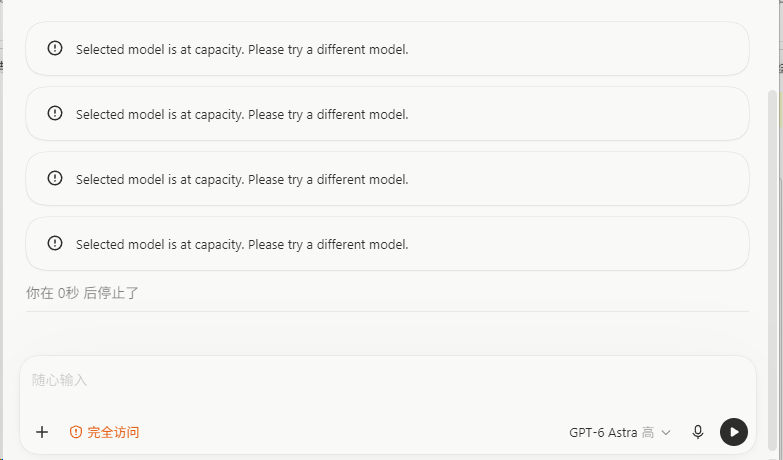The image size is (783, 460).
Task: Click the alert icon in the bottom error message
Action: (x=55, y=243)
